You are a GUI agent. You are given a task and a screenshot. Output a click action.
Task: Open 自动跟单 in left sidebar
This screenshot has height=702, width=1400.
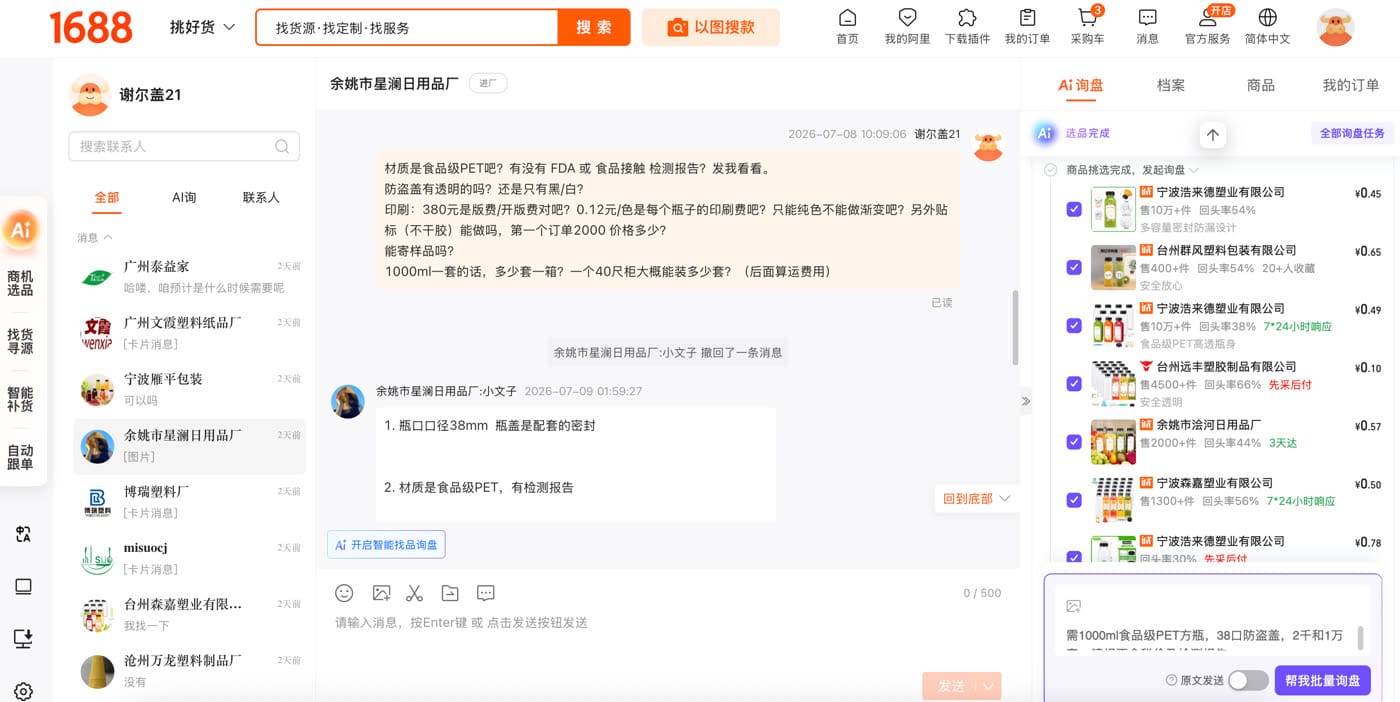[x=20, y=457]
